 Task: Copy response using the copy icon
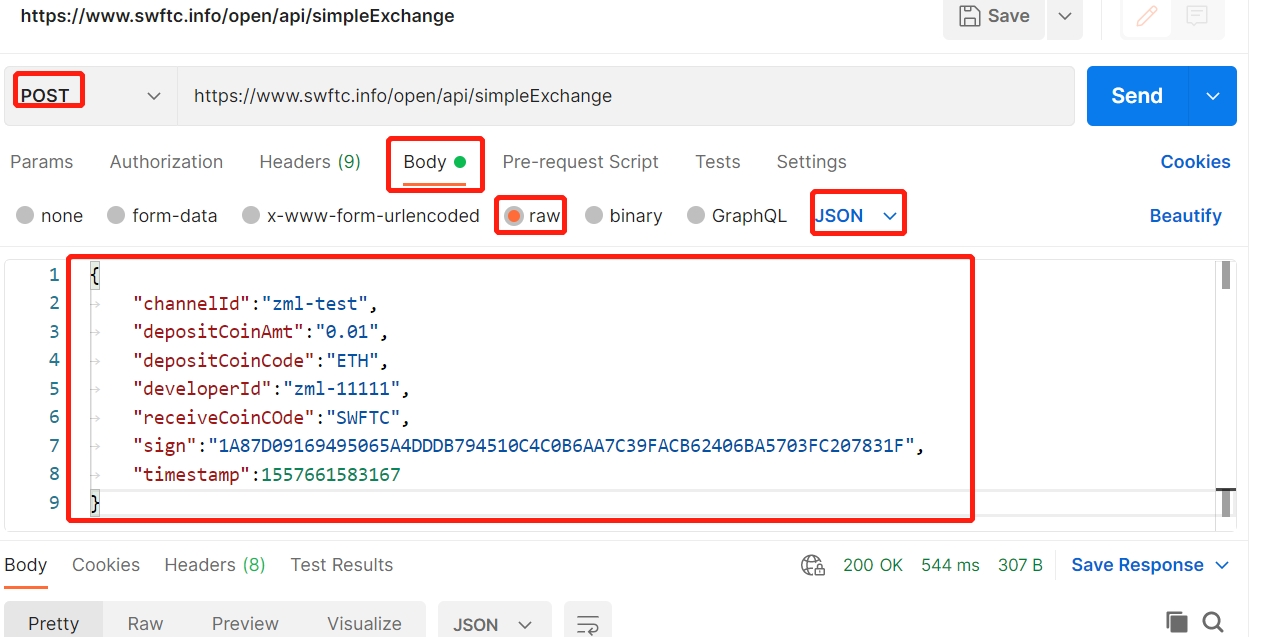[1177, 622]
